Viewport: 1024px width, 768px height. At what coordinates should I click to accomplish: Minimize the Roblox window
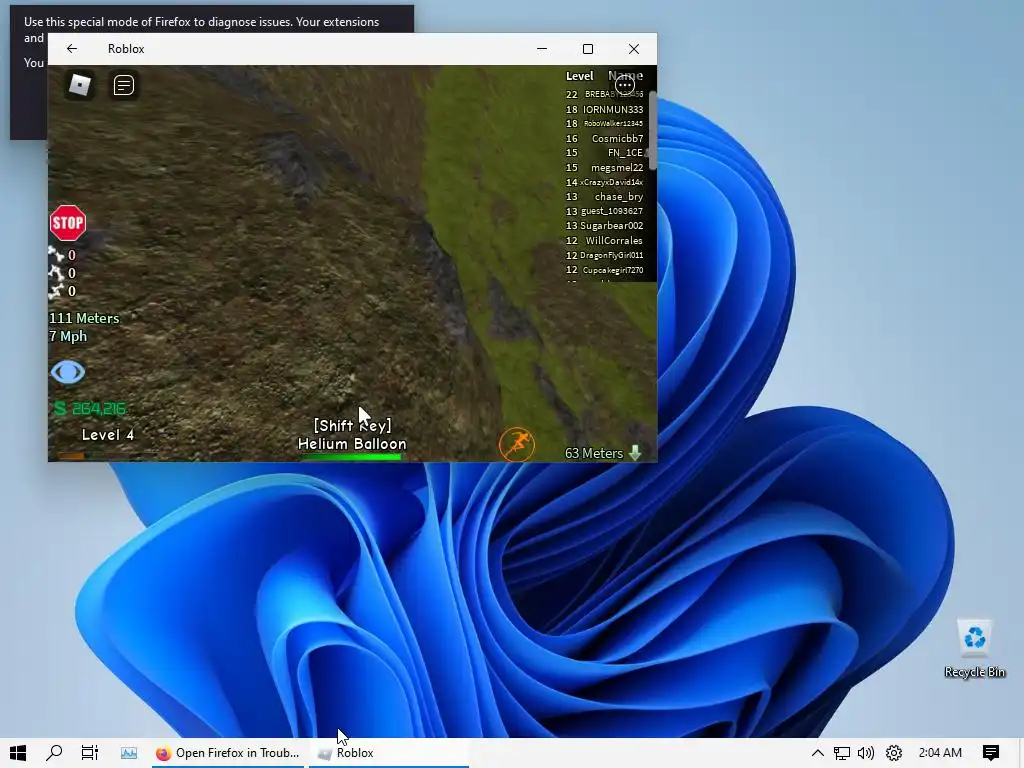(542, 49)
